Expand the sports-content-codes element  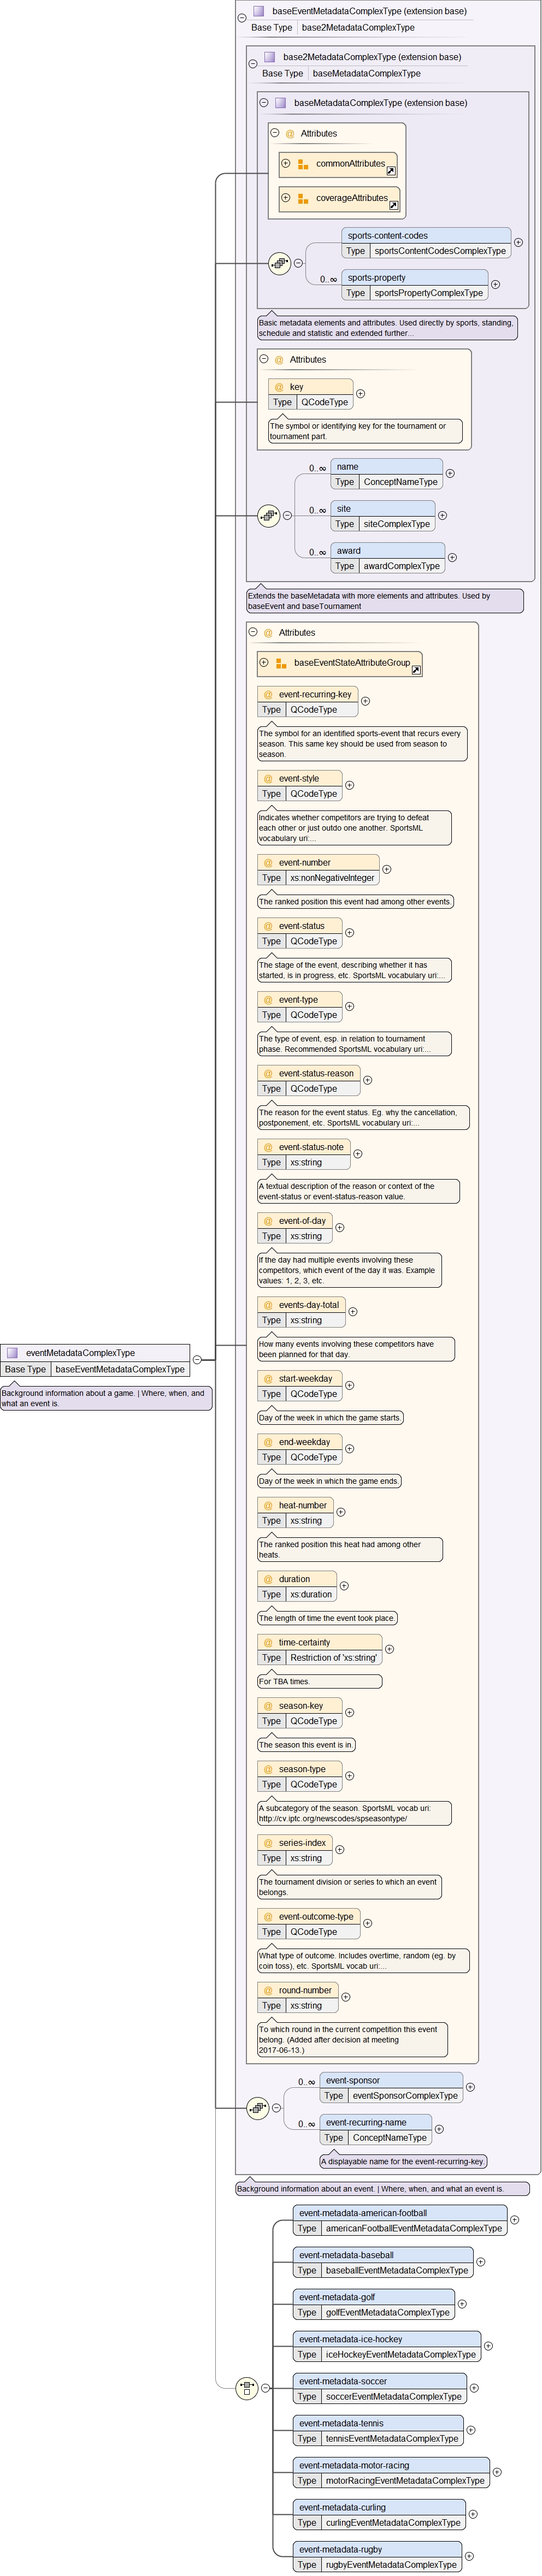click(518, 242)
